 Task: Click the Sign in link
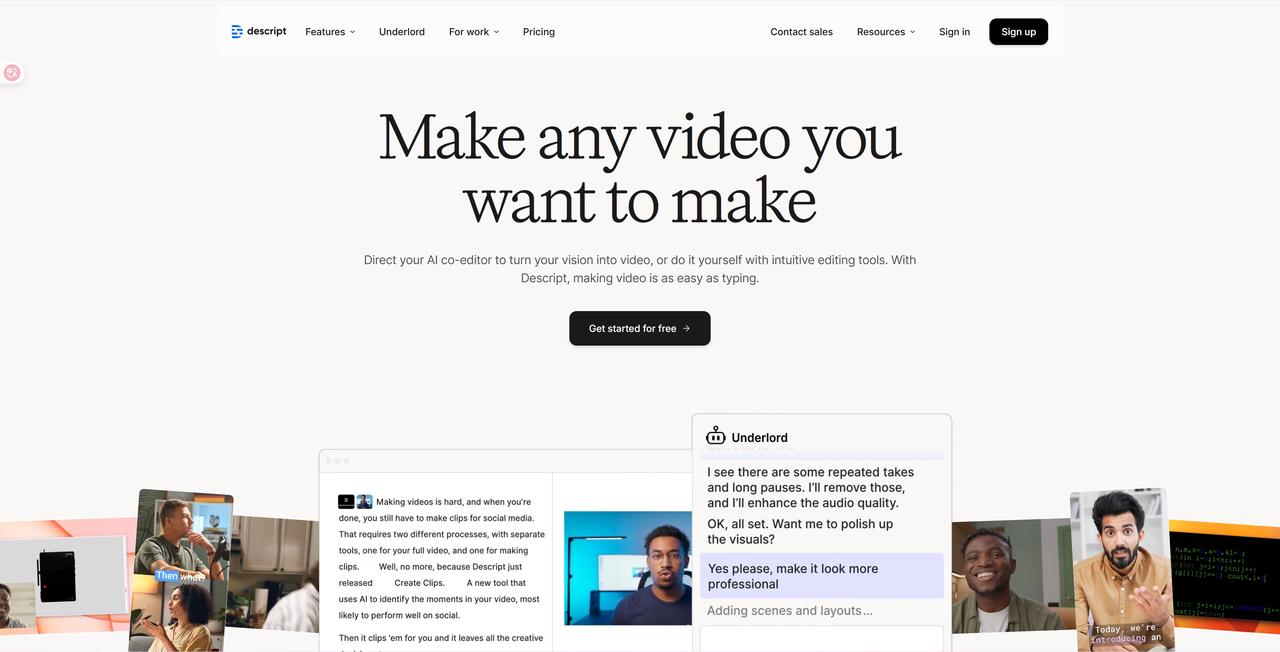tap(954, 32)
